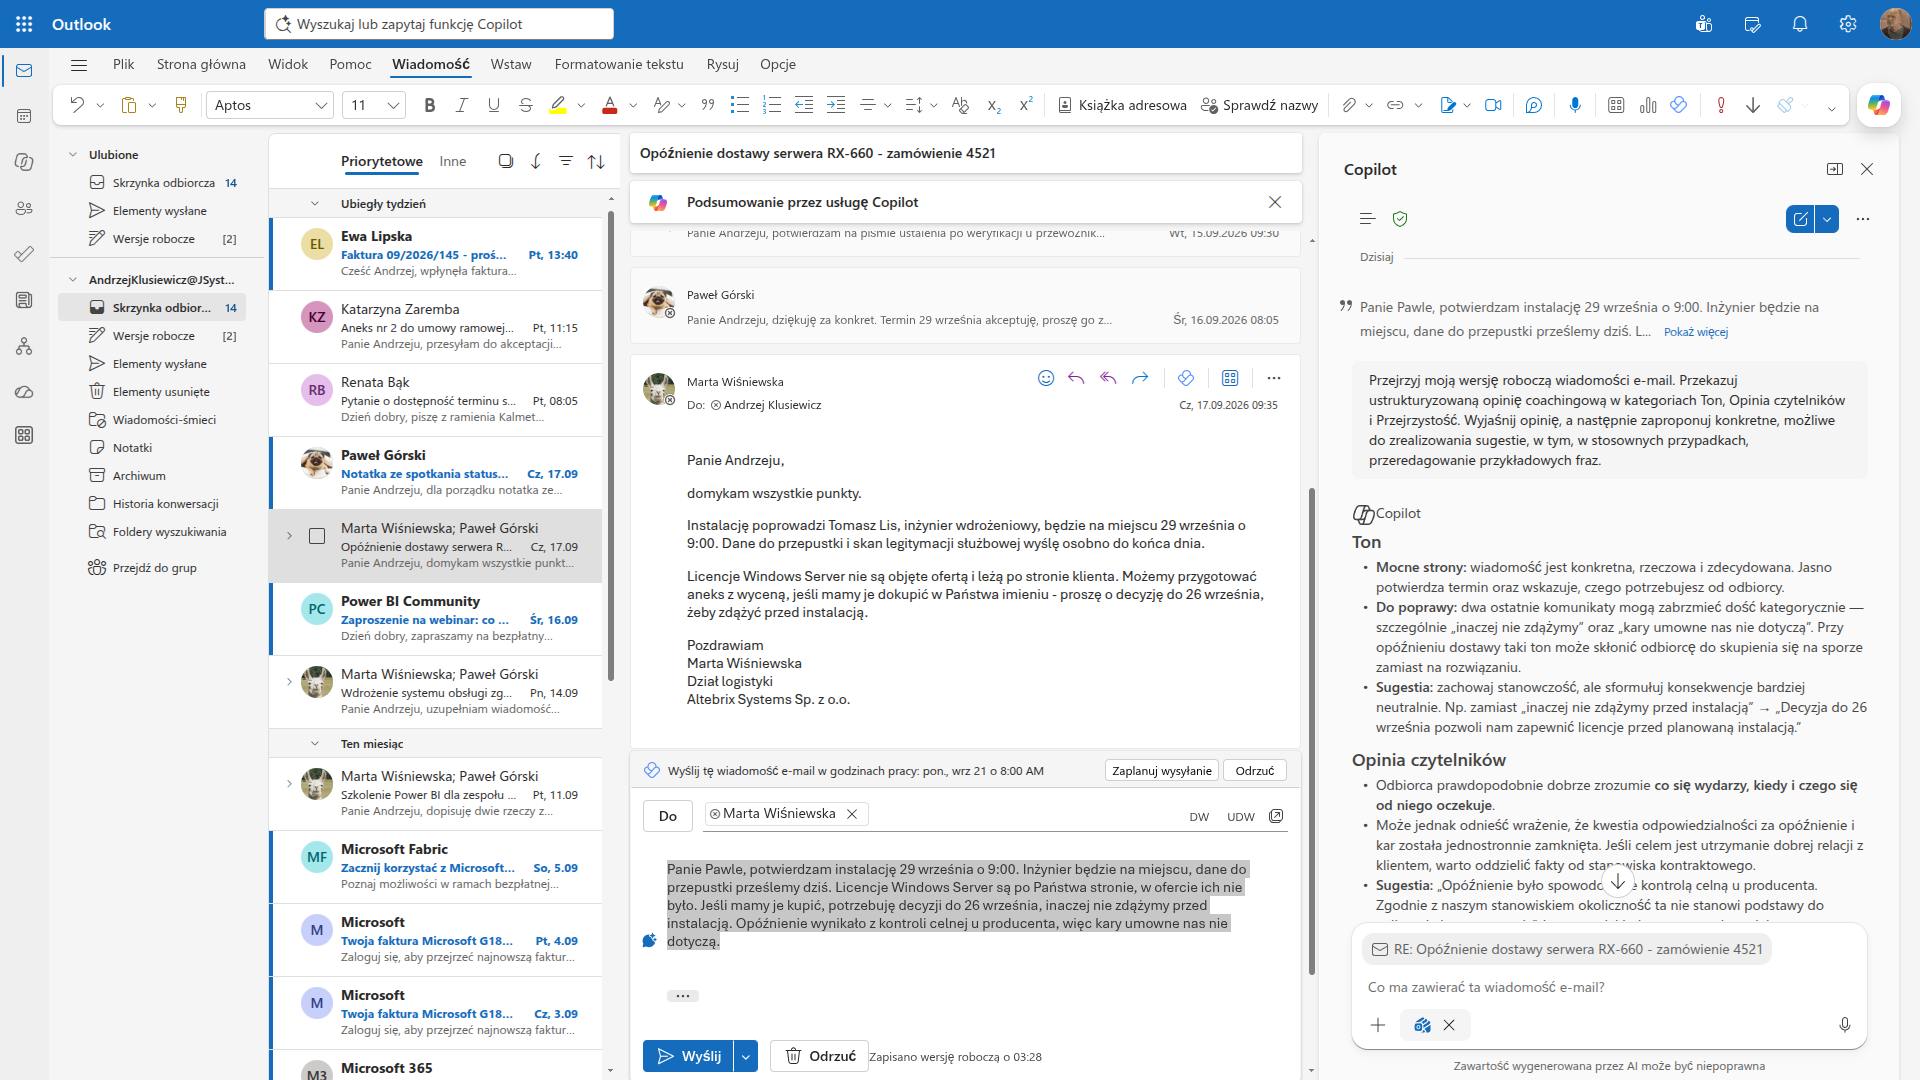Toggle the navigation pane hamburger
Viewport: 1920px width, 1080px height.
79,65
